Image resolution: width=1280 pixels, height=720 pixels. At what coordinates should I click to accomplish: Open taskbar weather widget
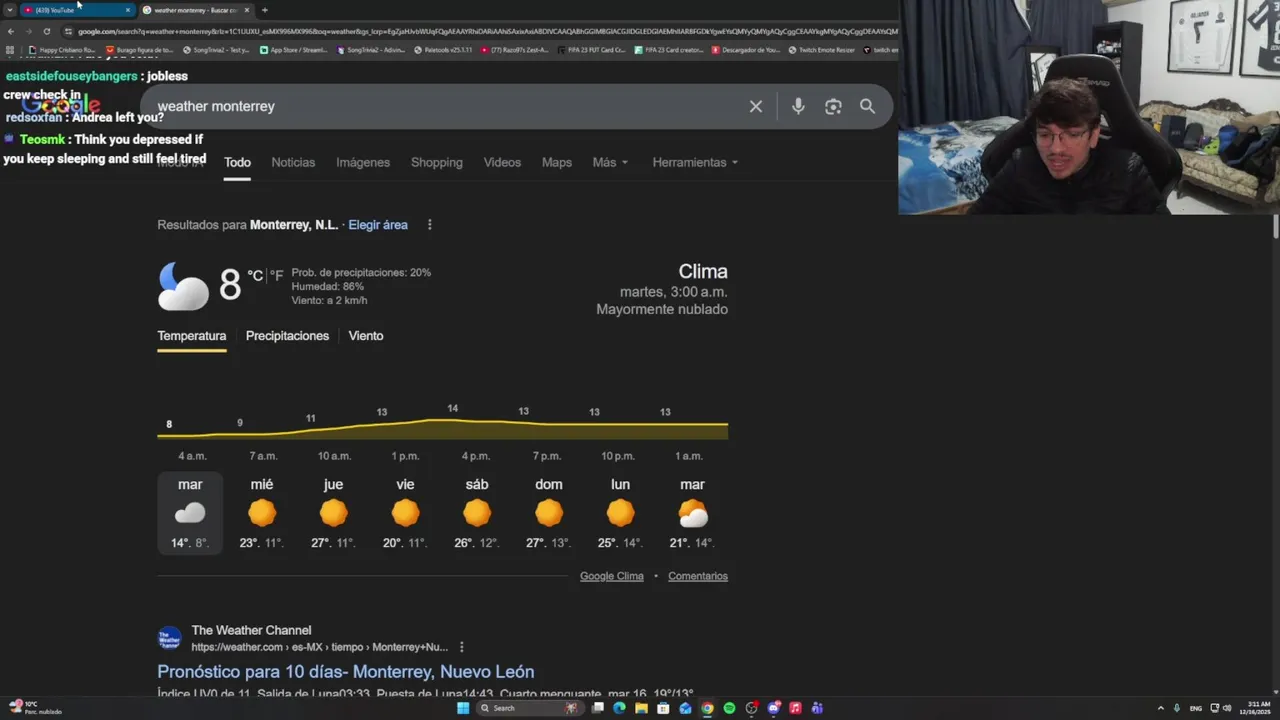[35, 708]
